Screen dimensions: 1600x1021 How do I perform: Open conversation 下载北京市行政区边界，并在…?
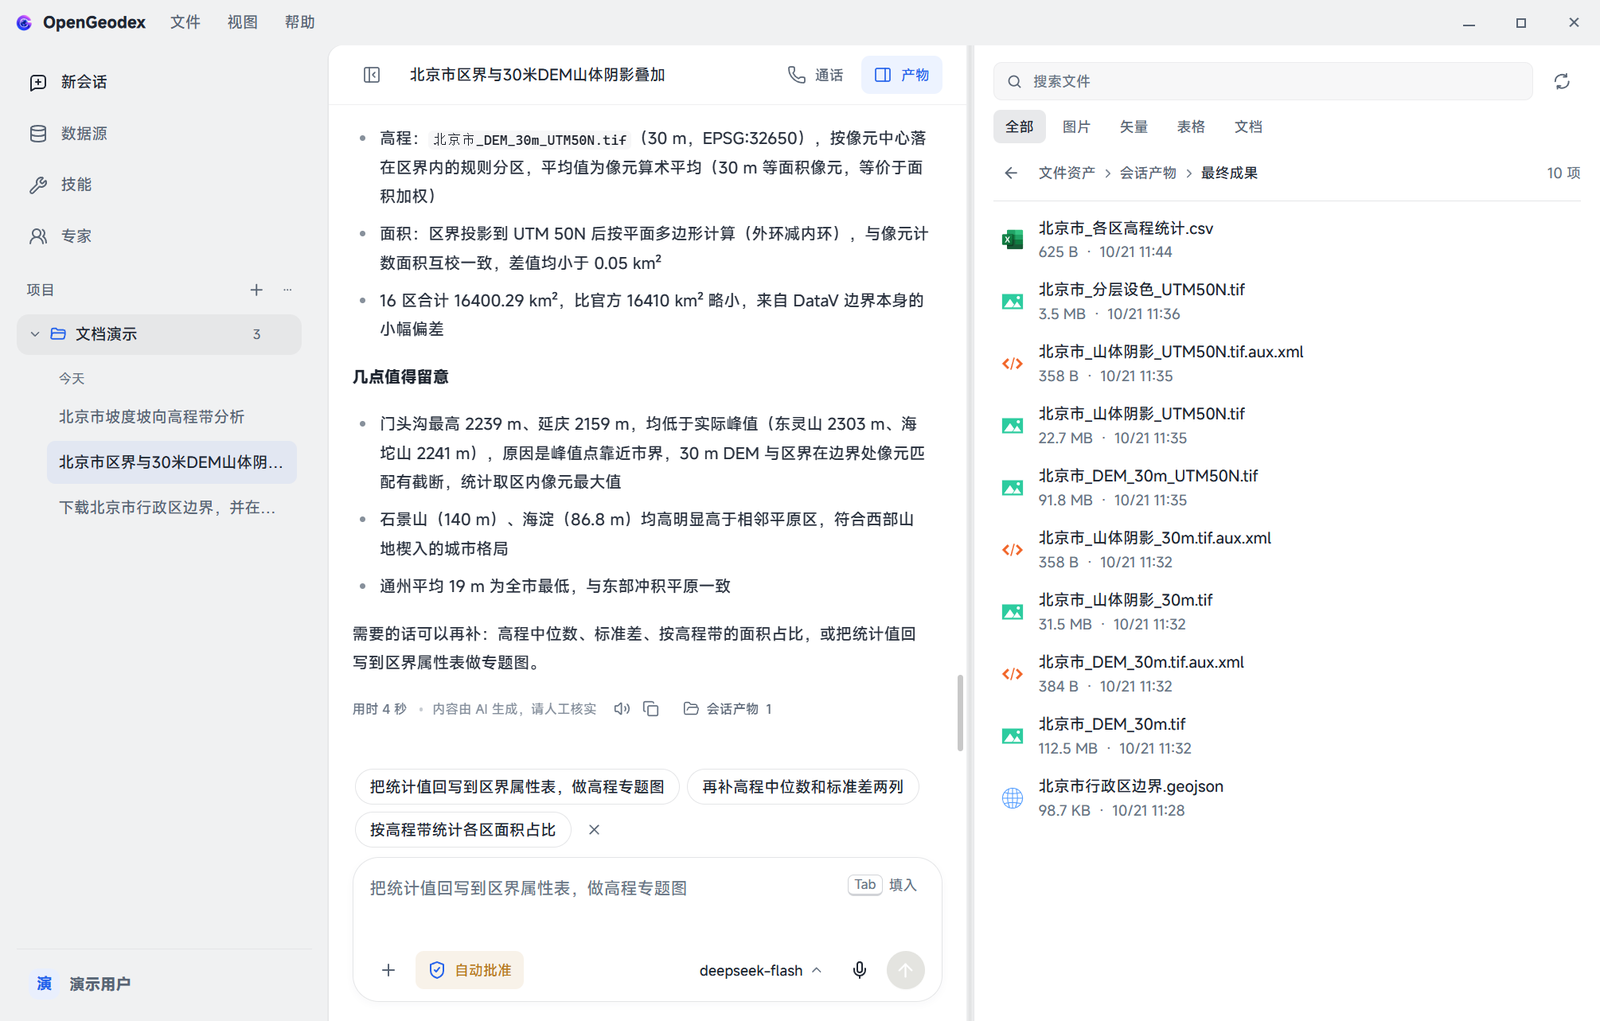167,508
